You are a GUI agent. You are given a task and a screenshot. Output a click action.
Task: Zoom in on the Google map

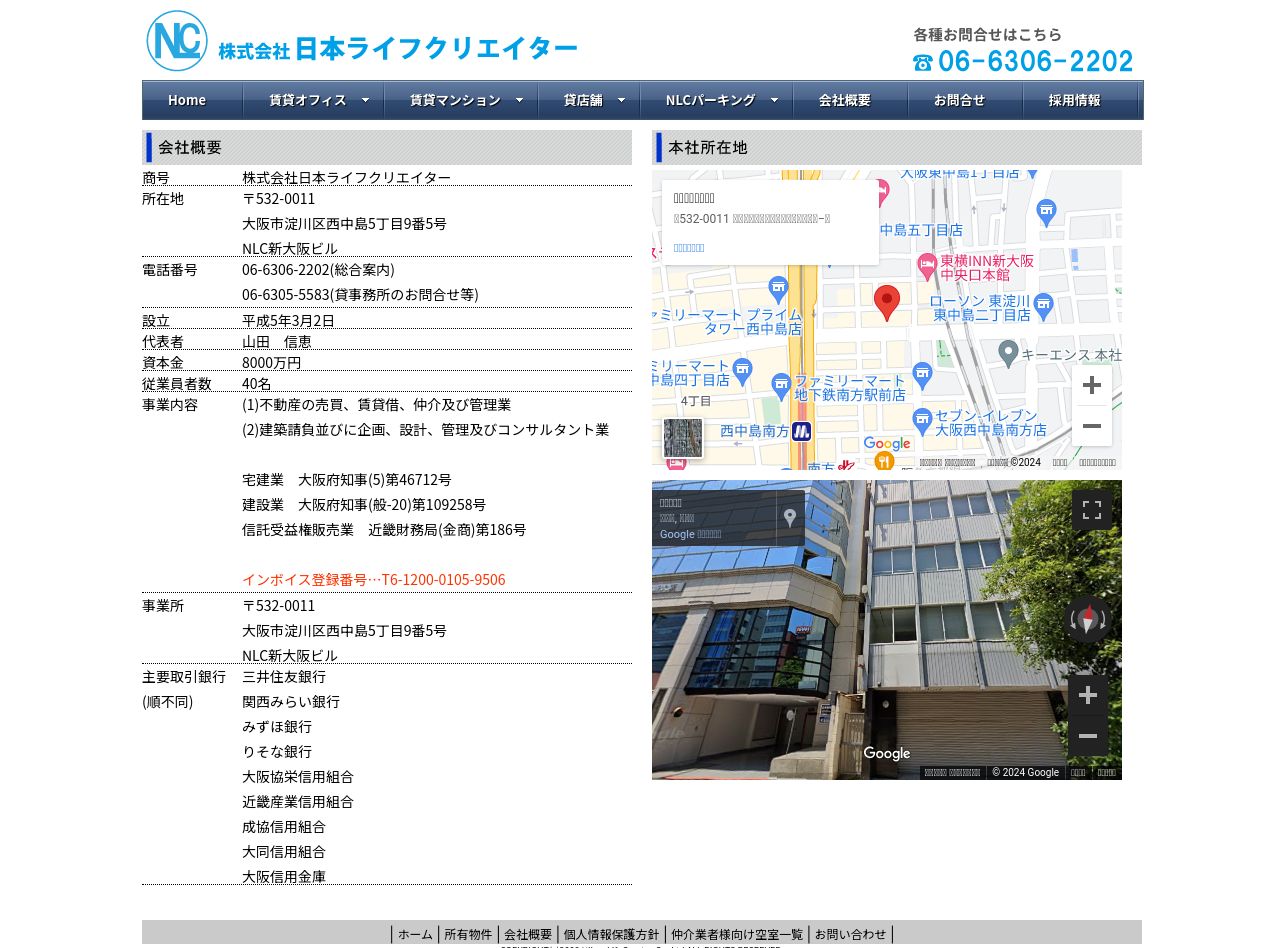tap(1092, 385)
